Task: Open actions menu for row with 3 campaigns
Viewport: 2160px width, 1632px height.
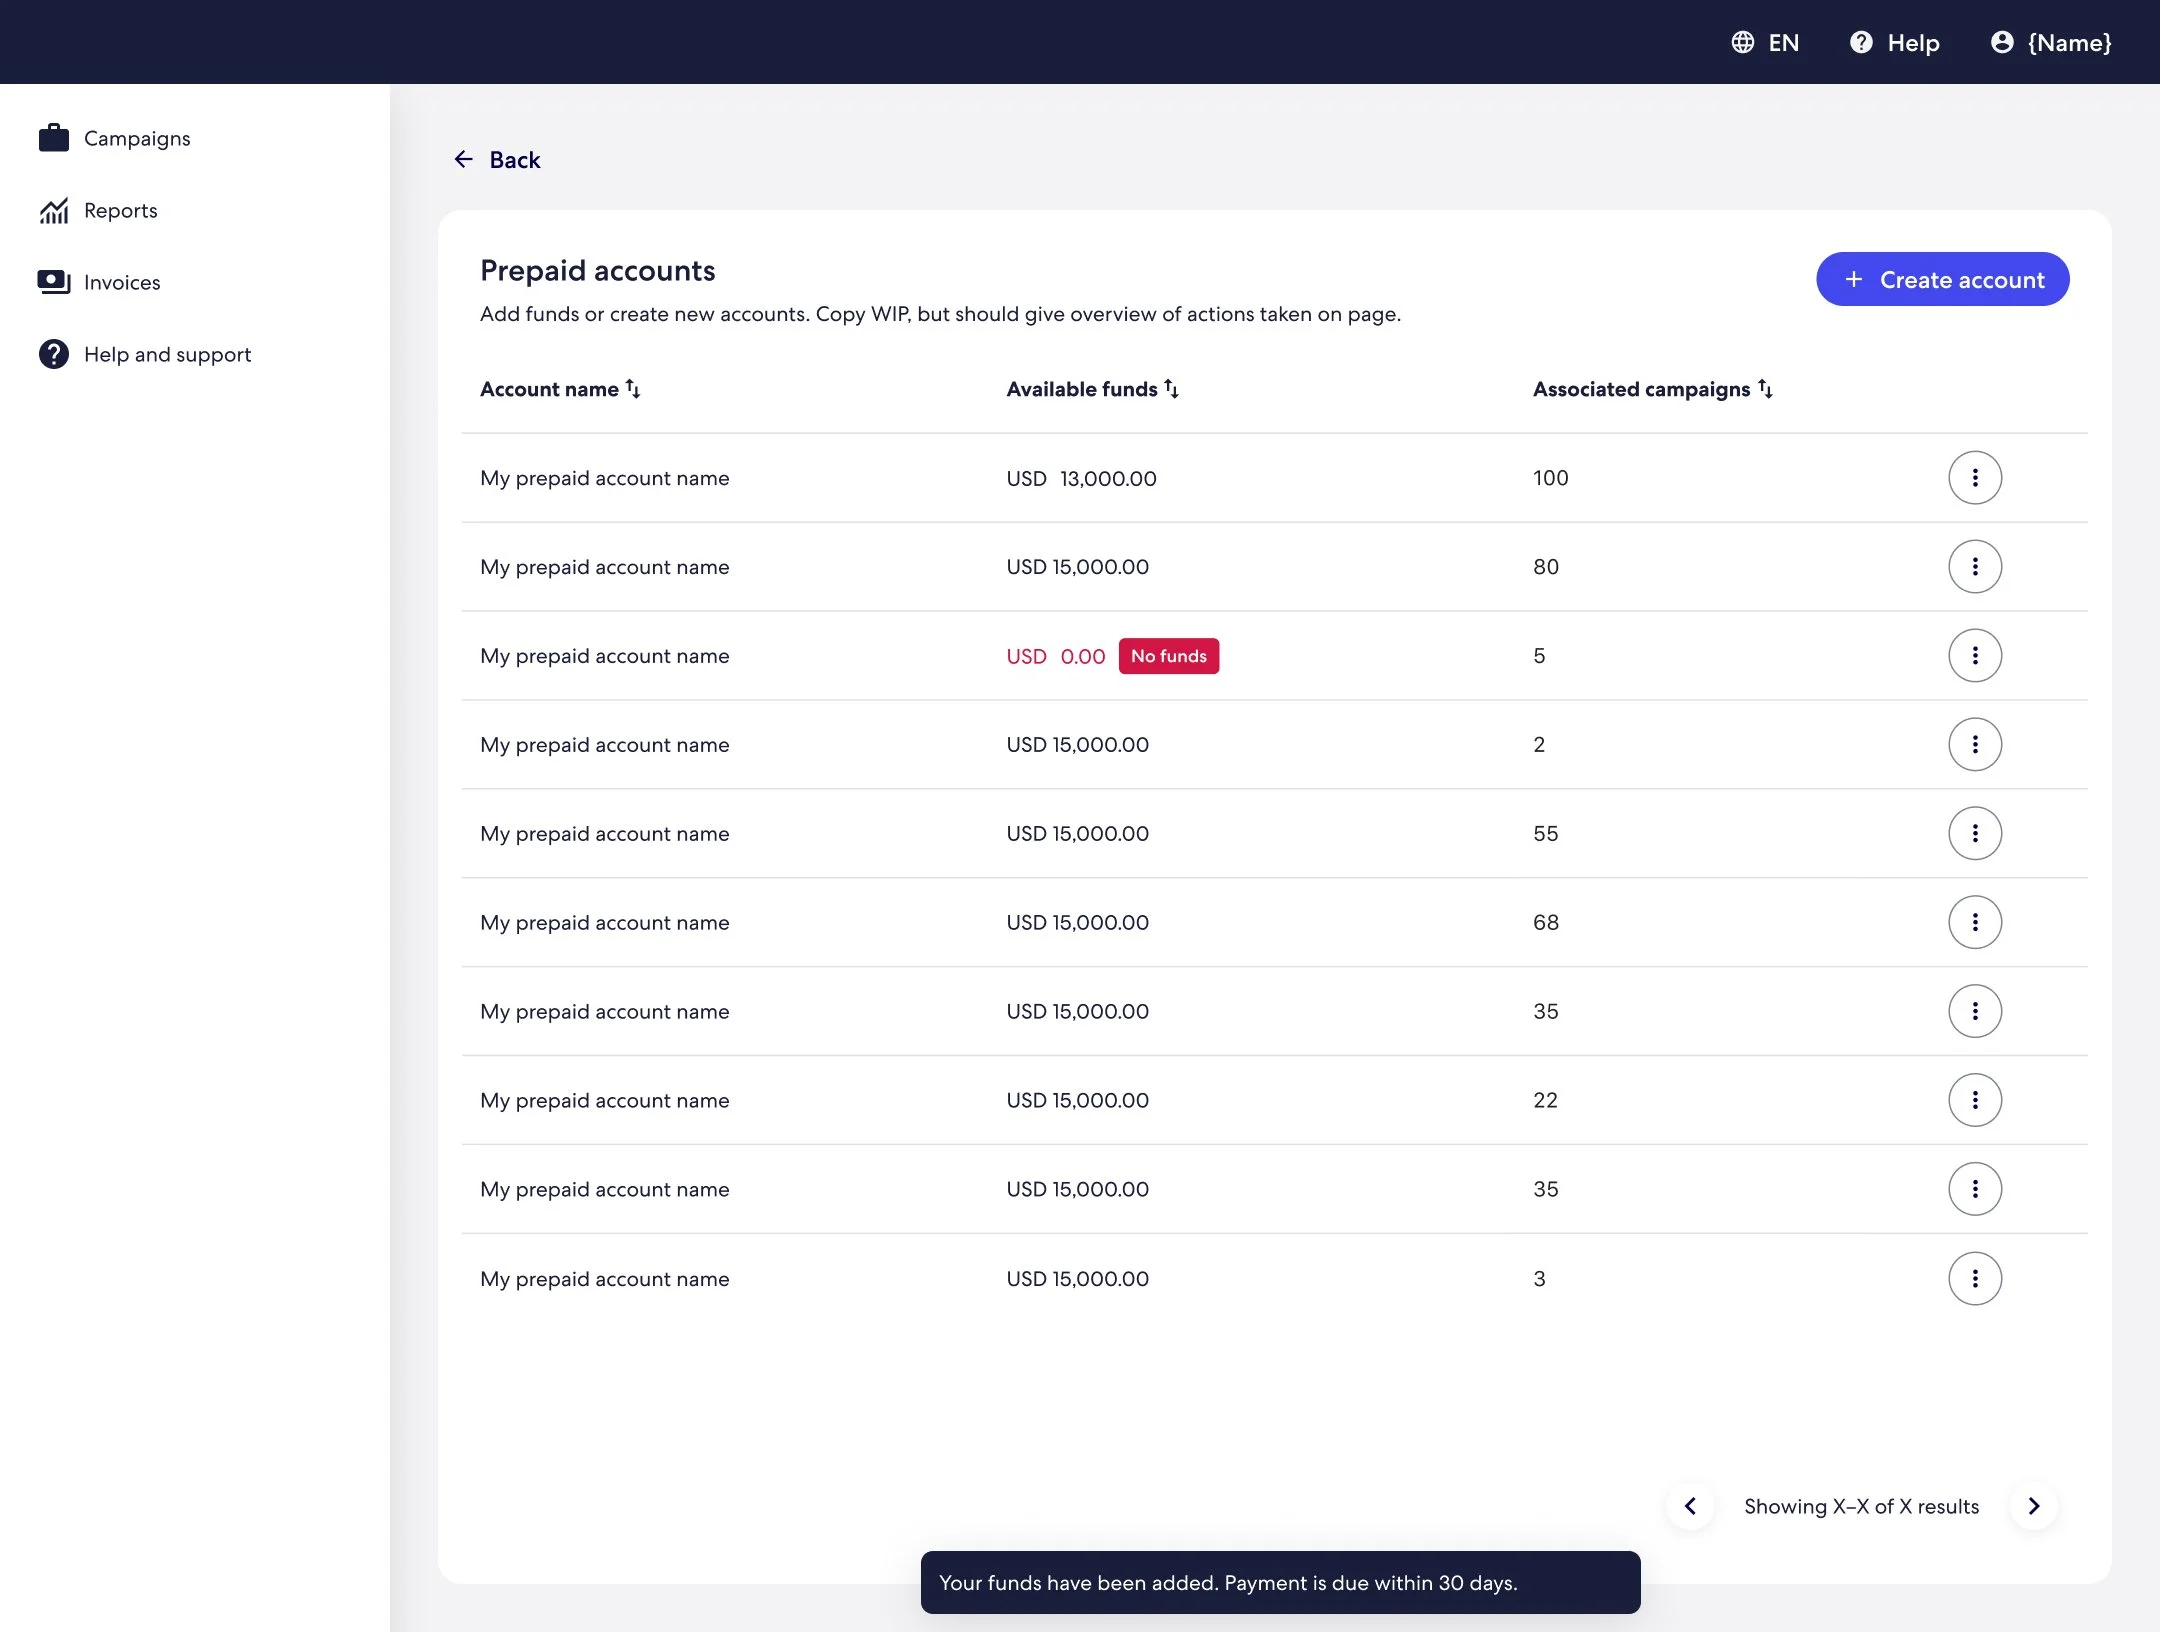Action: [1975, 1278]
